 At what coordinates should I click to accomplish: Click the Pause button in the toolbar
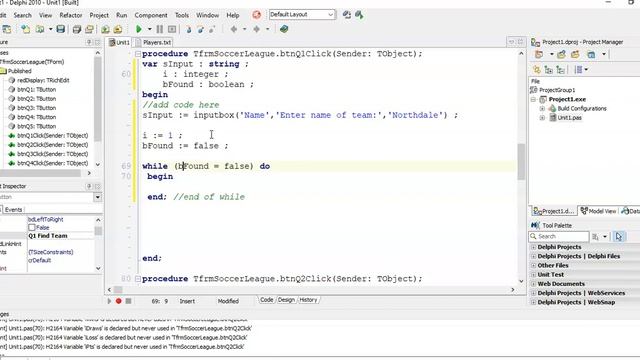coord(160,29)
